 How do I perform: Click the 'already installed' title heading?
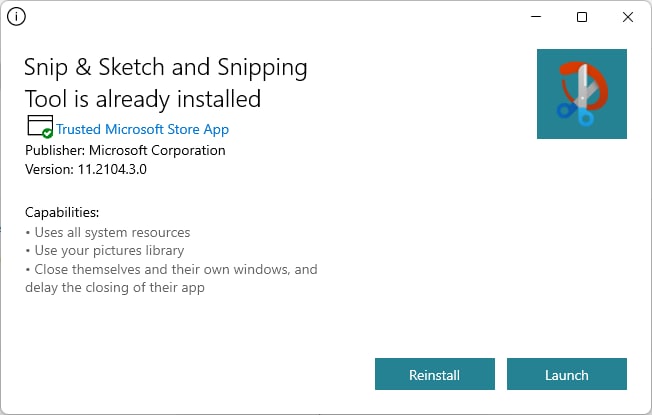143,99
